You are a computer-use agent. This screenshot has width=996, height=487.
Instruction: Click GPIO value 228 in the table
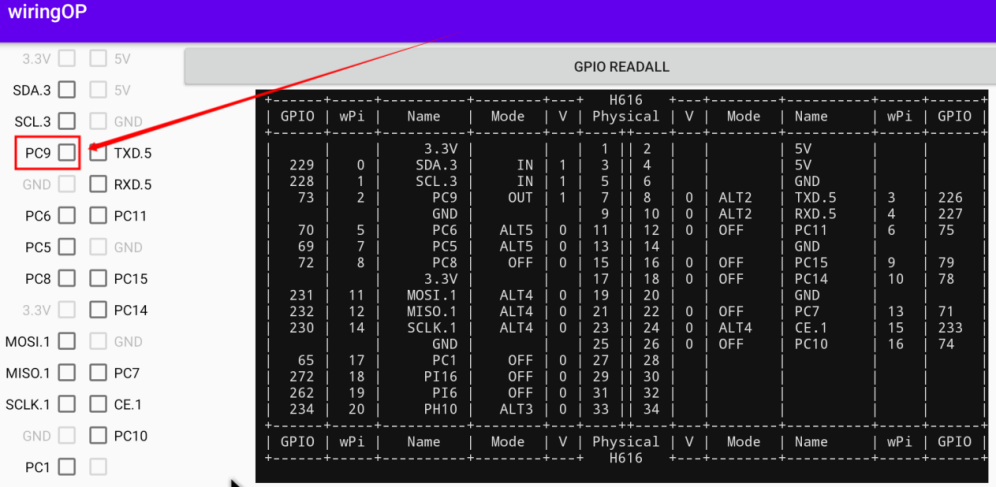click(x=302, y=182)
